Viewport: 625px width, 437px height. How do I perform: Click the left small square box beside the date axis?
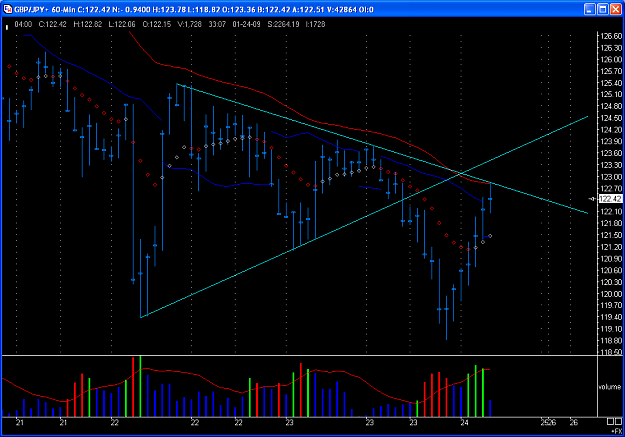coord(610,421)
